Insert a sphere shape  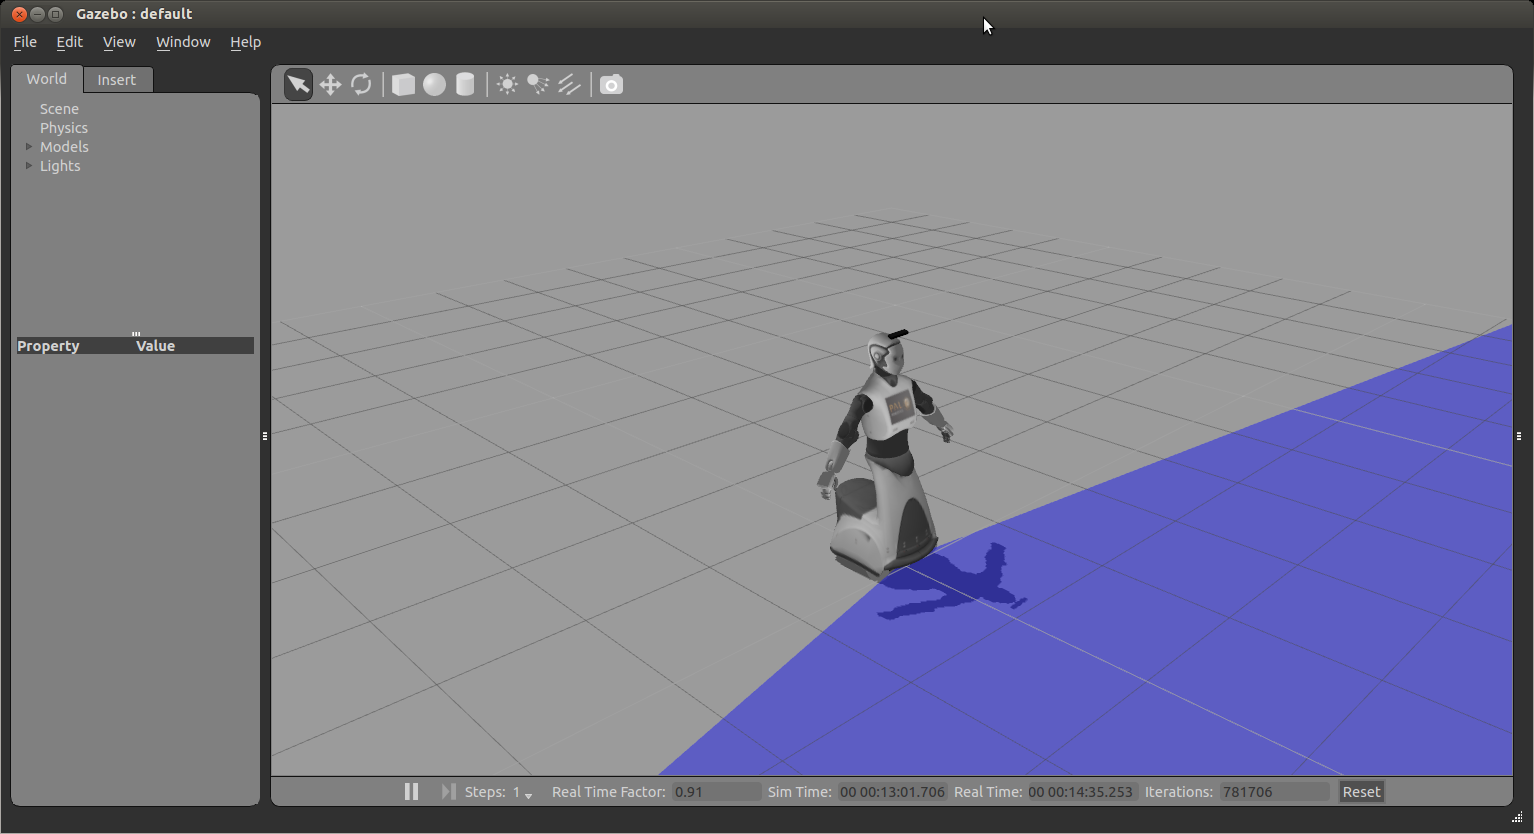click(434, 85)
